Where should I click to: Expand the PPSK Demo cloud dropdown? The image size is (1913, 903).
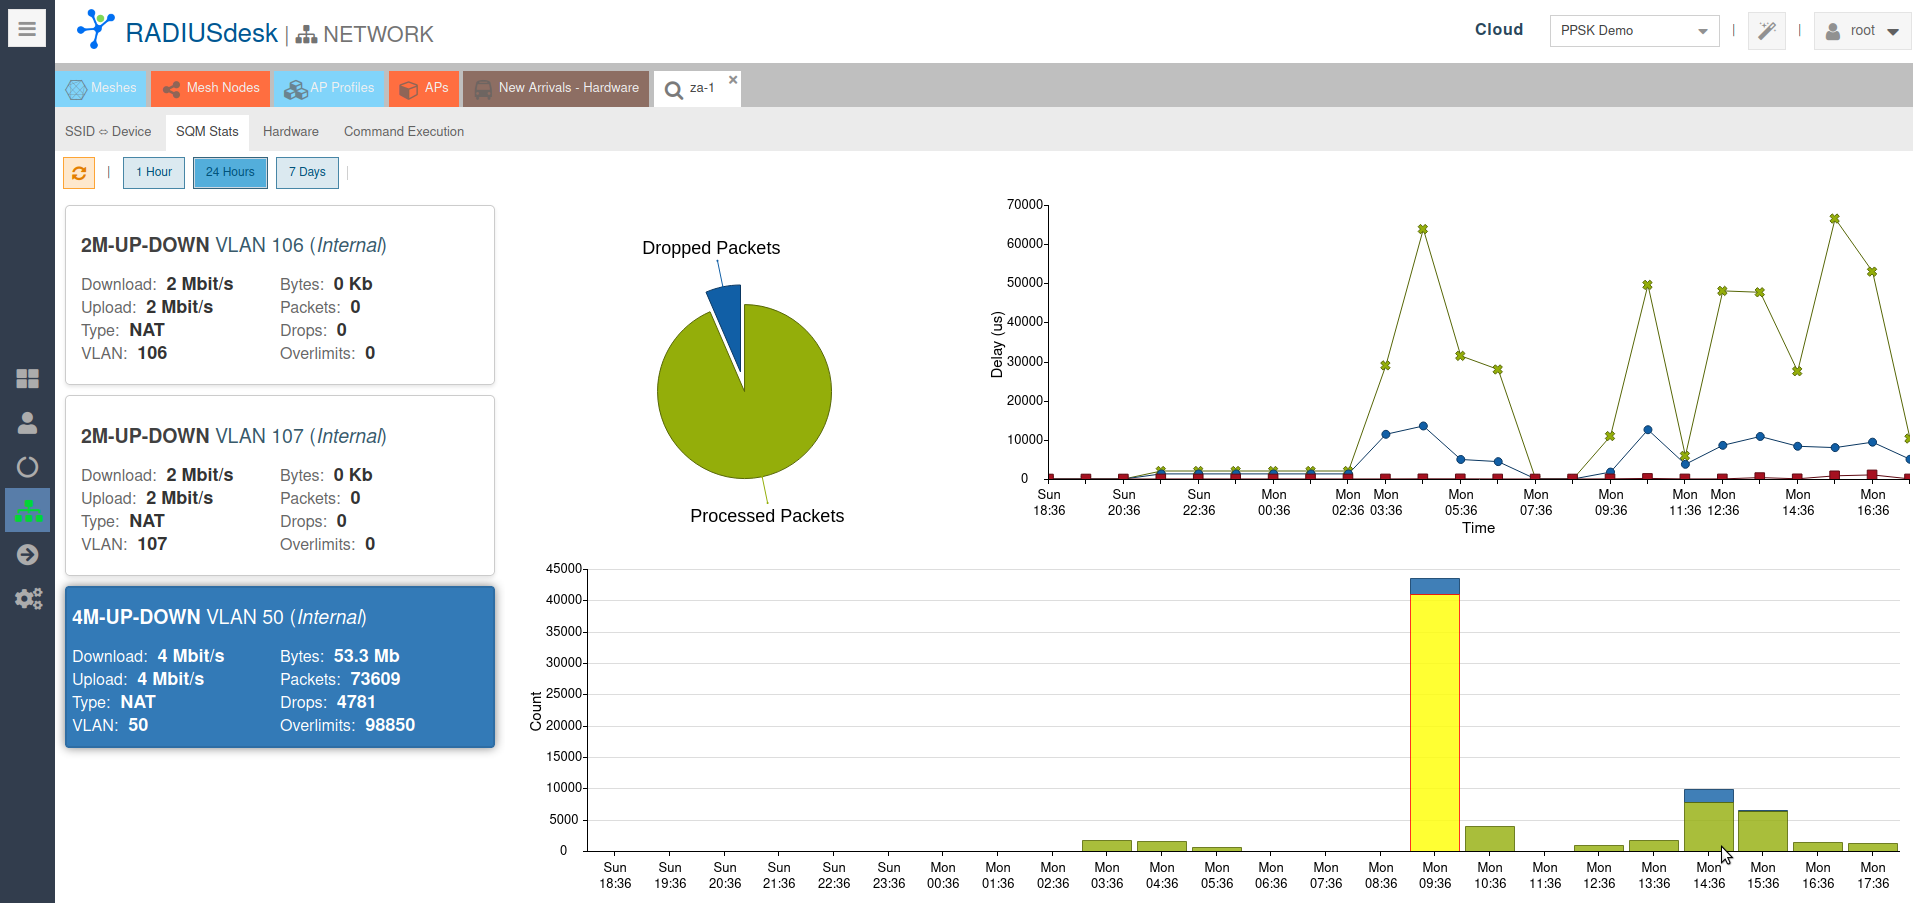[x=1634, y=31]
